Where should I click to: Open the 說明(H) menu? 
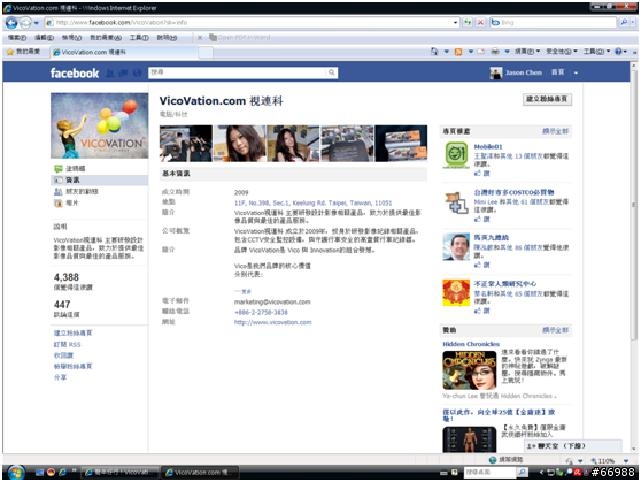coord(167,38)
